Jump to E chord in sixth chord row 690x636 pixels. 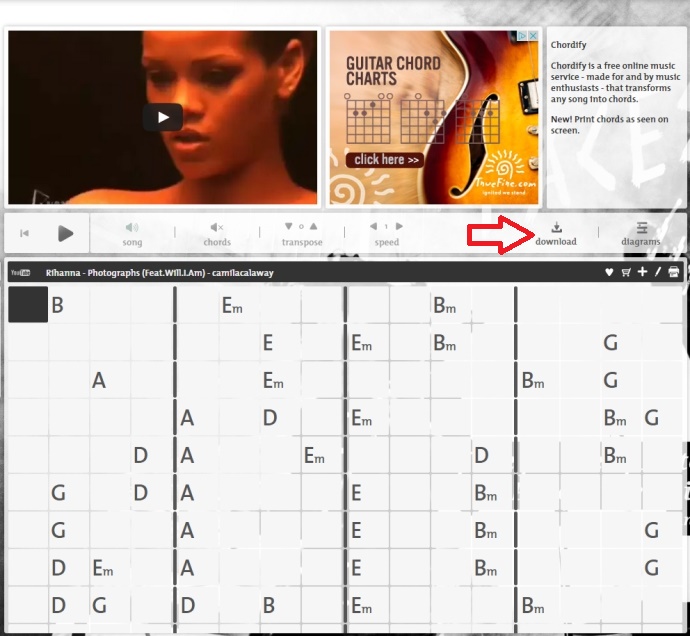tap(356, 493)
